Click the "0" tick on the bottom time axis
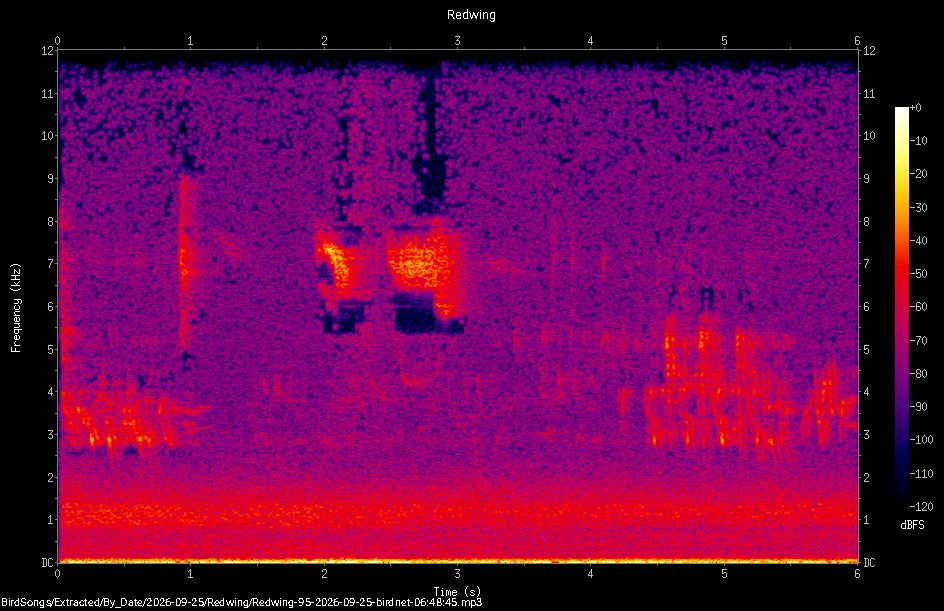 coord(57,574)
